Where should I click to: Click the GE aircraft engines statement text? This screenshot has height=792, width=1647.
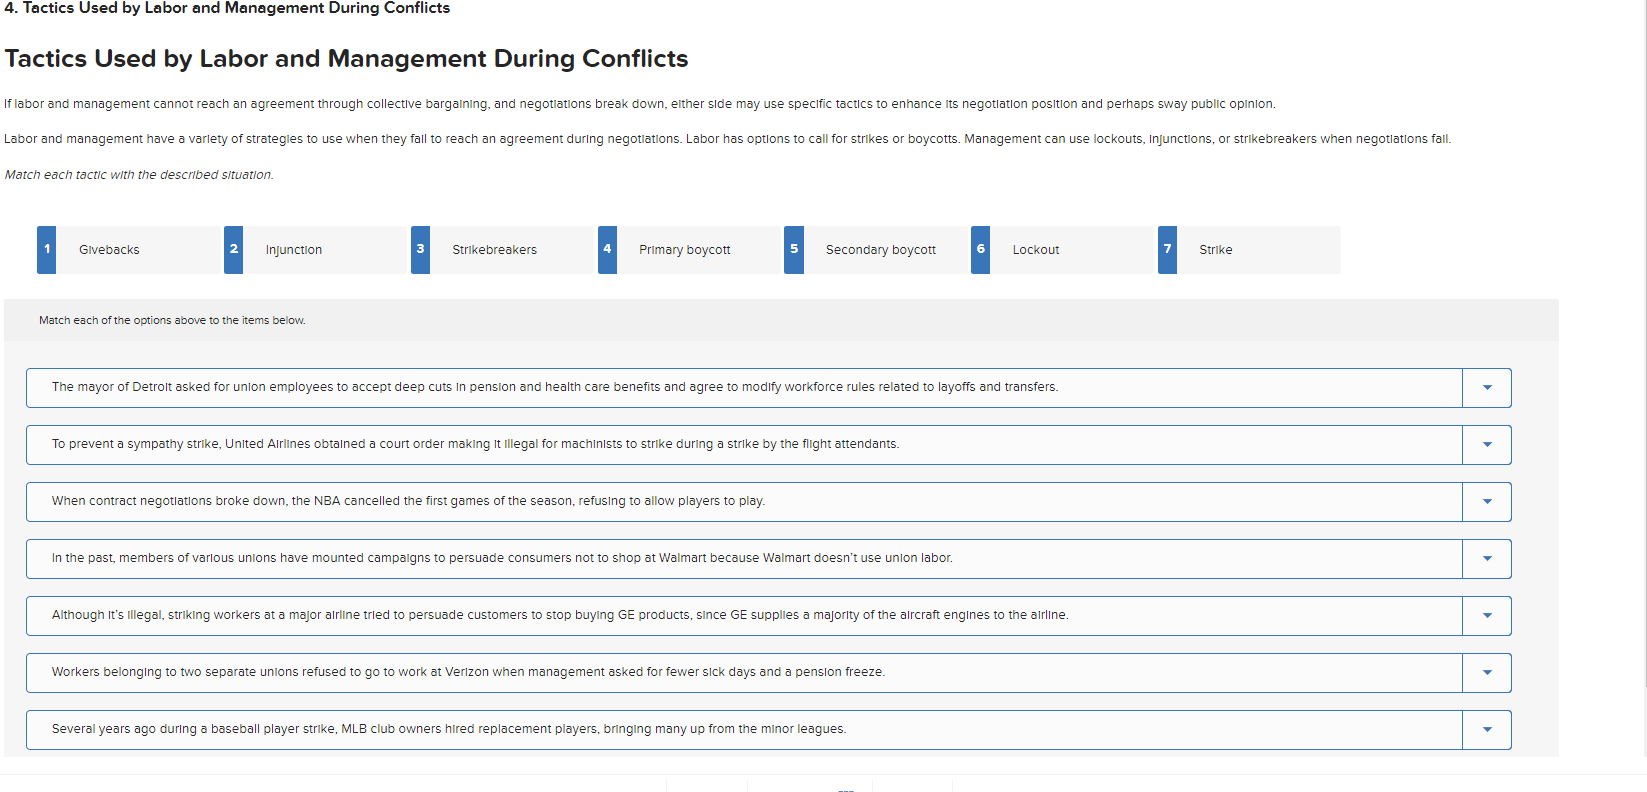560,615
